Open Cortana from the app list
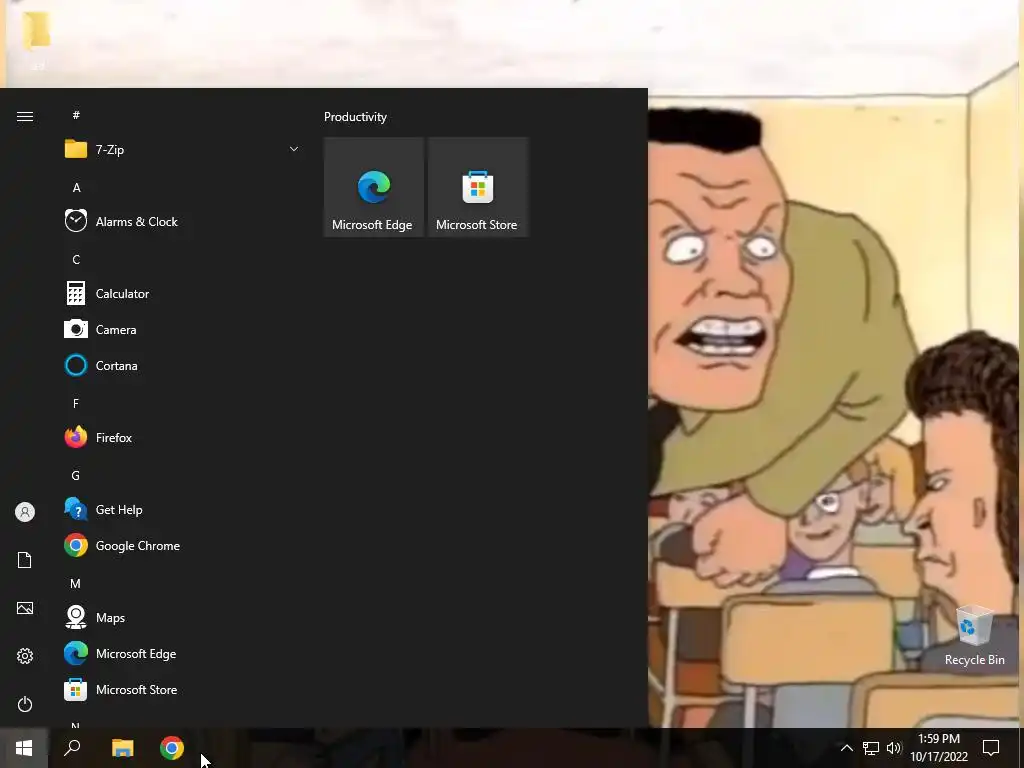This screenshot has width=1024, height=768. point(182,366)
